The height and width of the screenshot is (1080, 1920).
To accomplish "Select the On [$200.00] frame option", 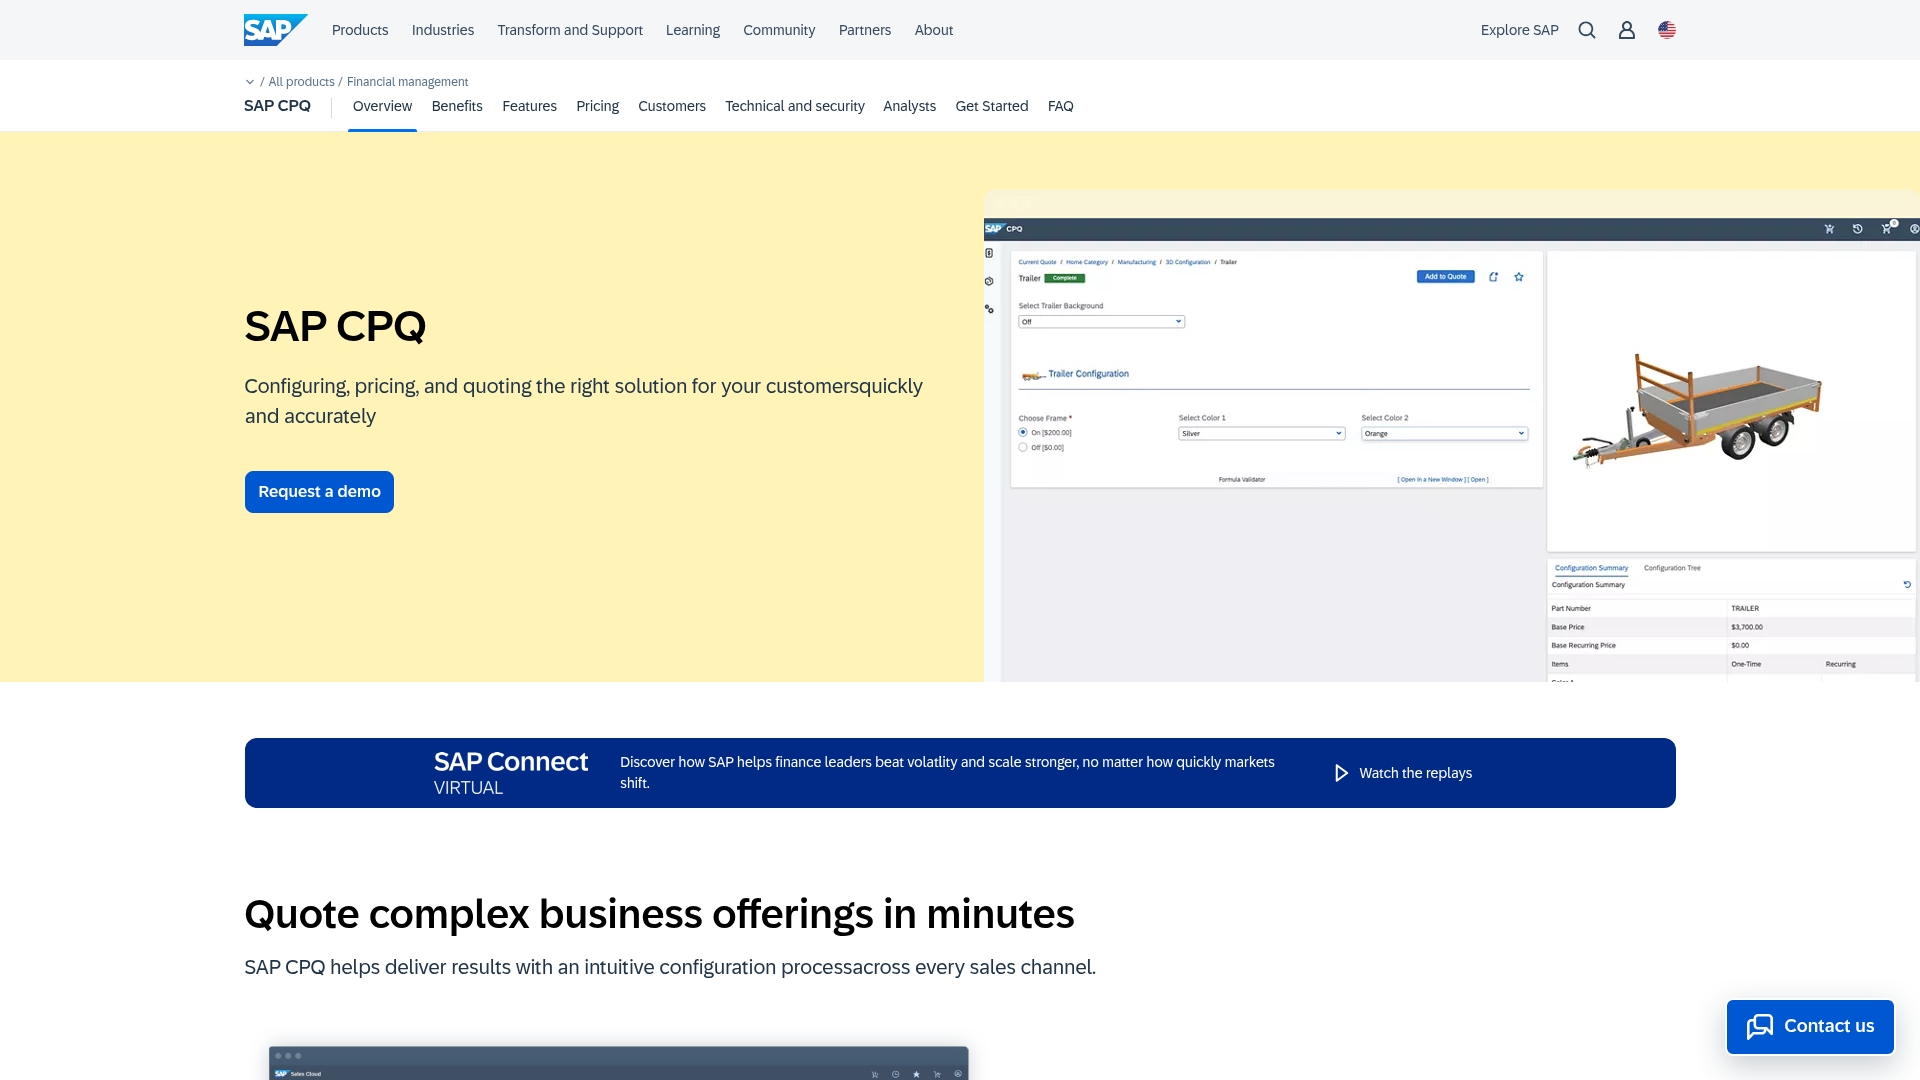I will tap(1023, 432).
